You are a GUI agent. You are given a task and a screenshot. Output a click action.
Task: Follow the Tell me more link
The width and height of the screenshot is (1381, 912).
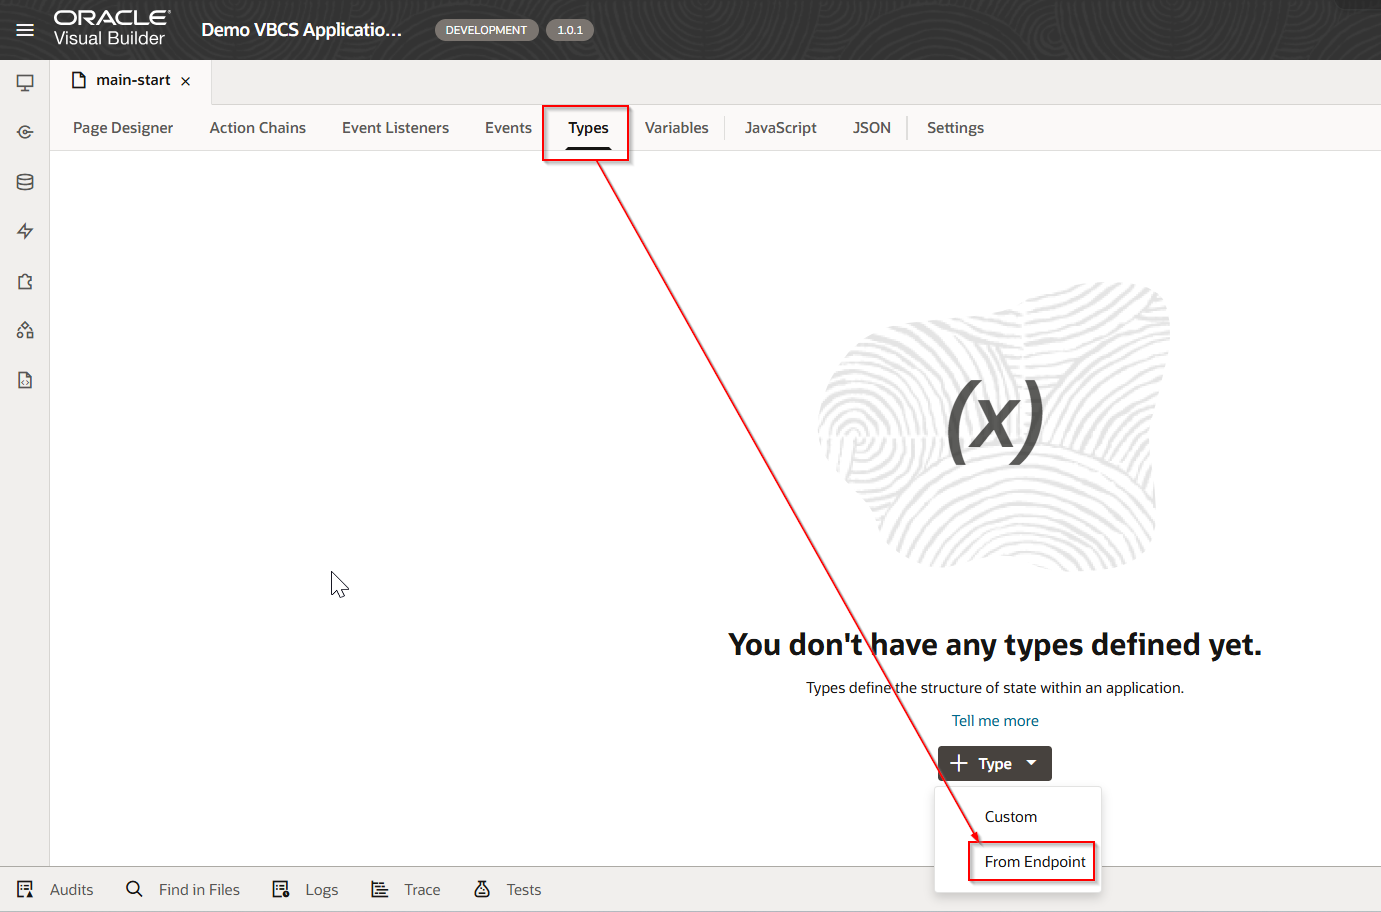[x=995, y=721]
